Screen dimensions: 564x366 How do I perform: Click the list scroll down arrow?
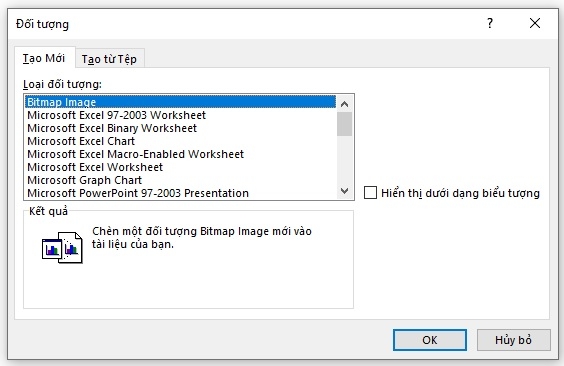click(345, 191)
